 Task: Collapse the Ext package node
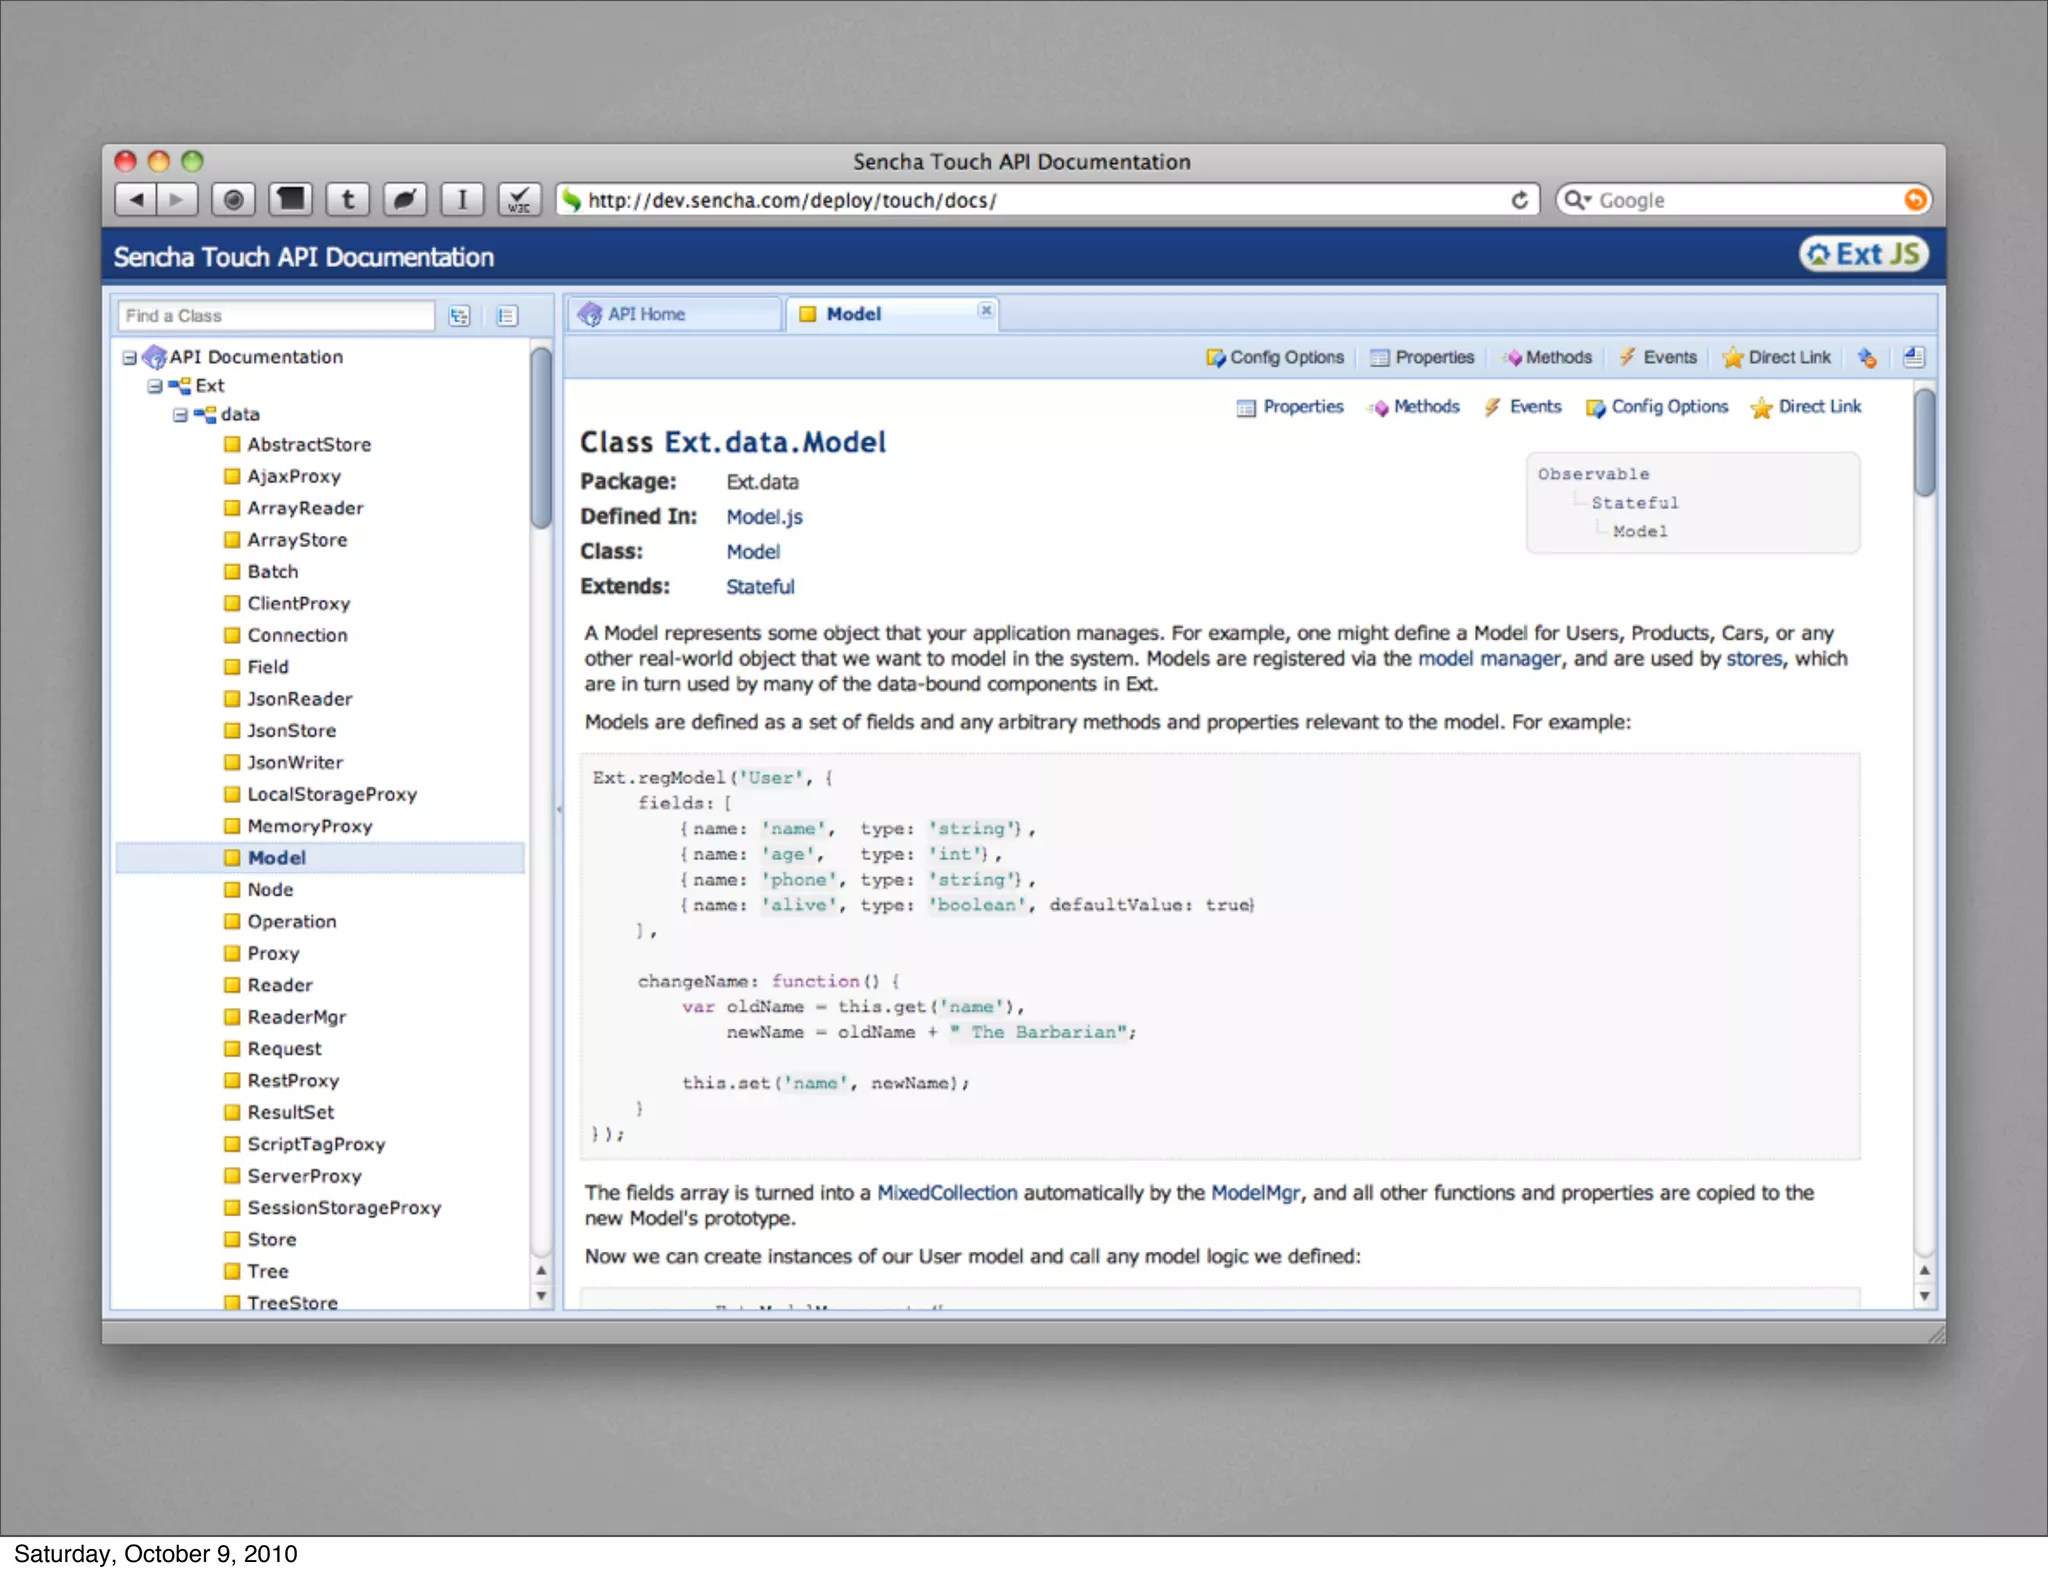154,386
